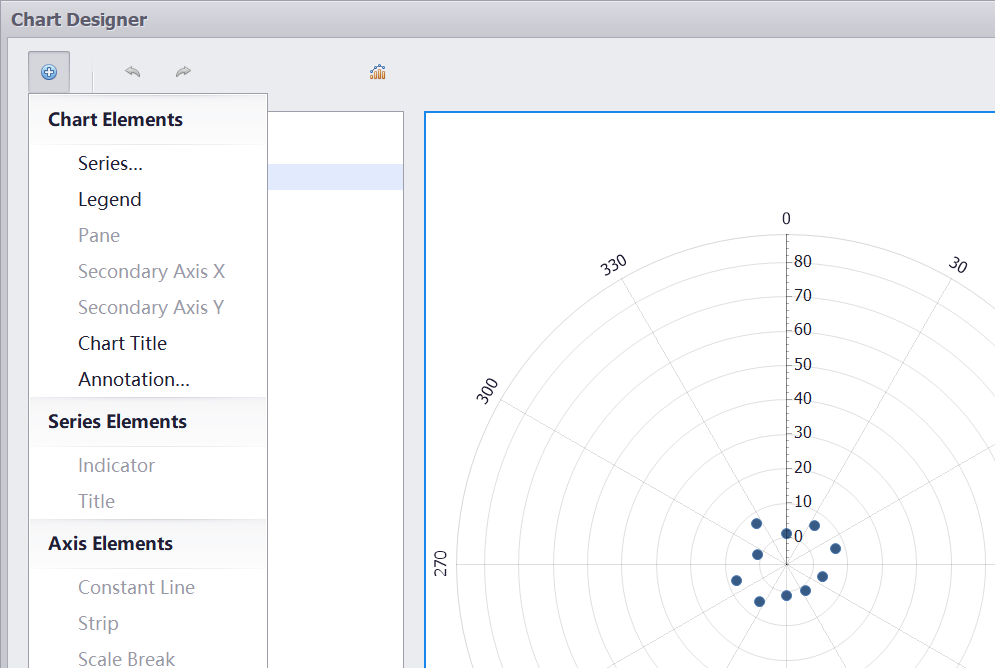Select the Pane menu entry
Image resolution: width=995 pixels, height=668 pixels.
(x=99, y=235)
